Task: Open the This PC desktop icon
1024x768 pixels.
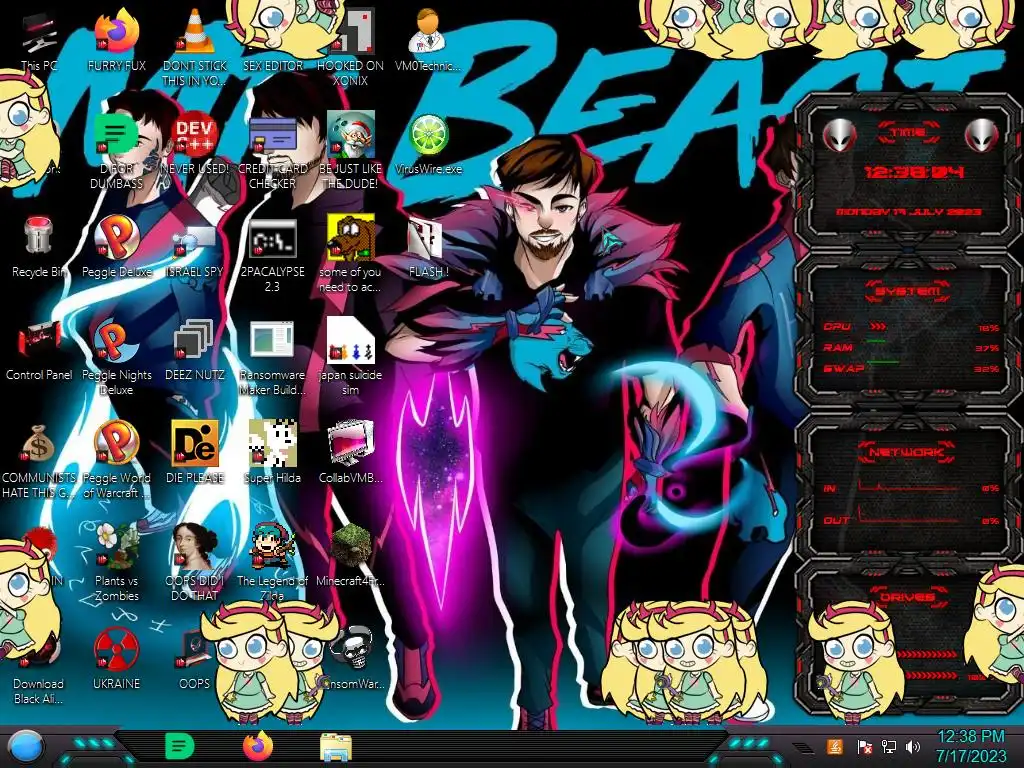Action: 39,42
